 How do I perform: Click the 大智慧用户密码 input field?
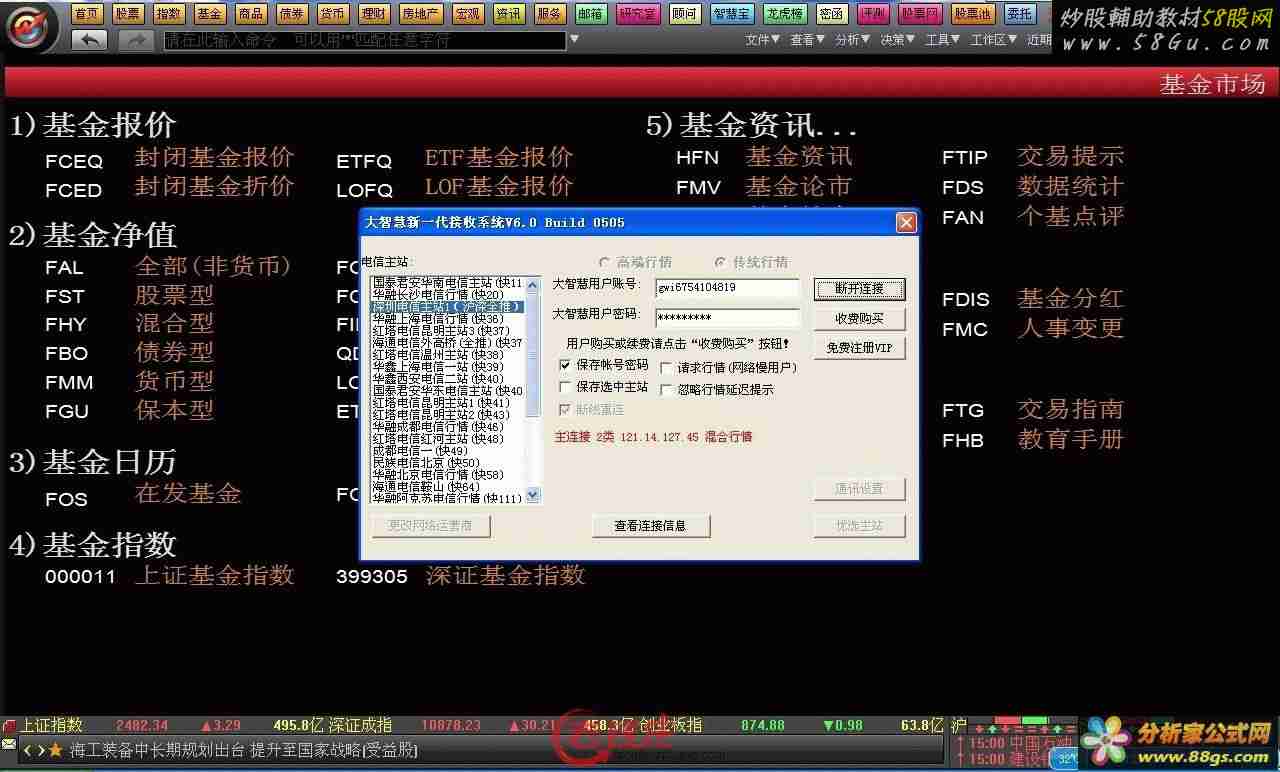(728, 318)
